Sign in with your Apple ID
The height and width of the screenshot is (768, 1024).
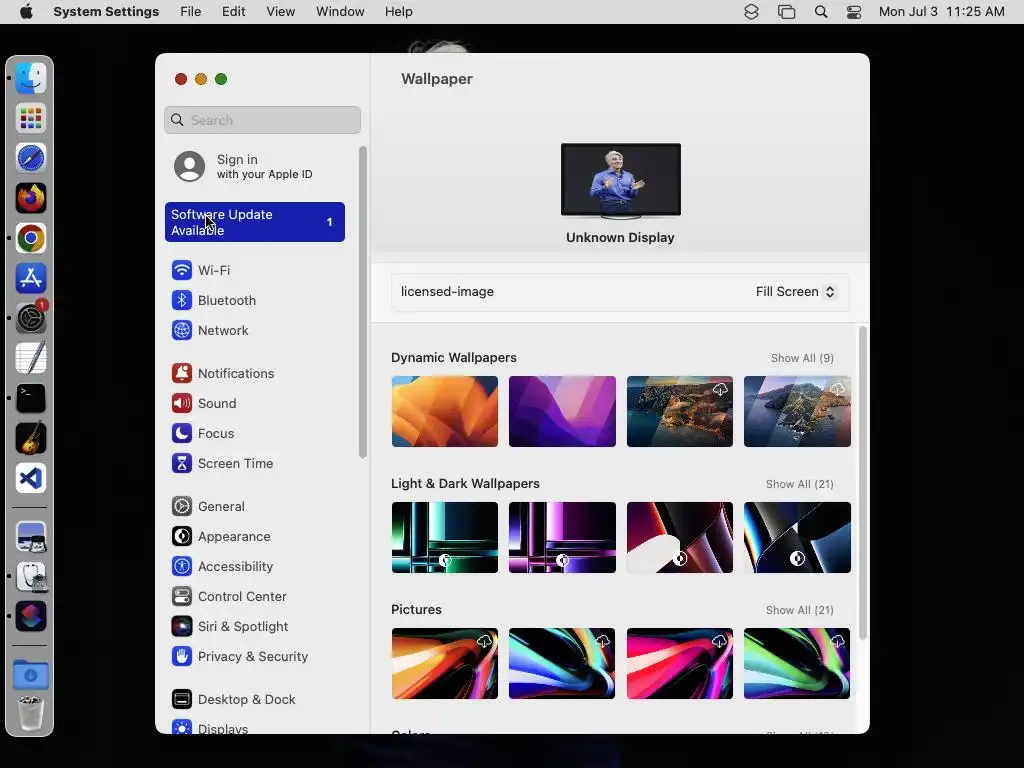pyautogui.click(x=243, y=167)
